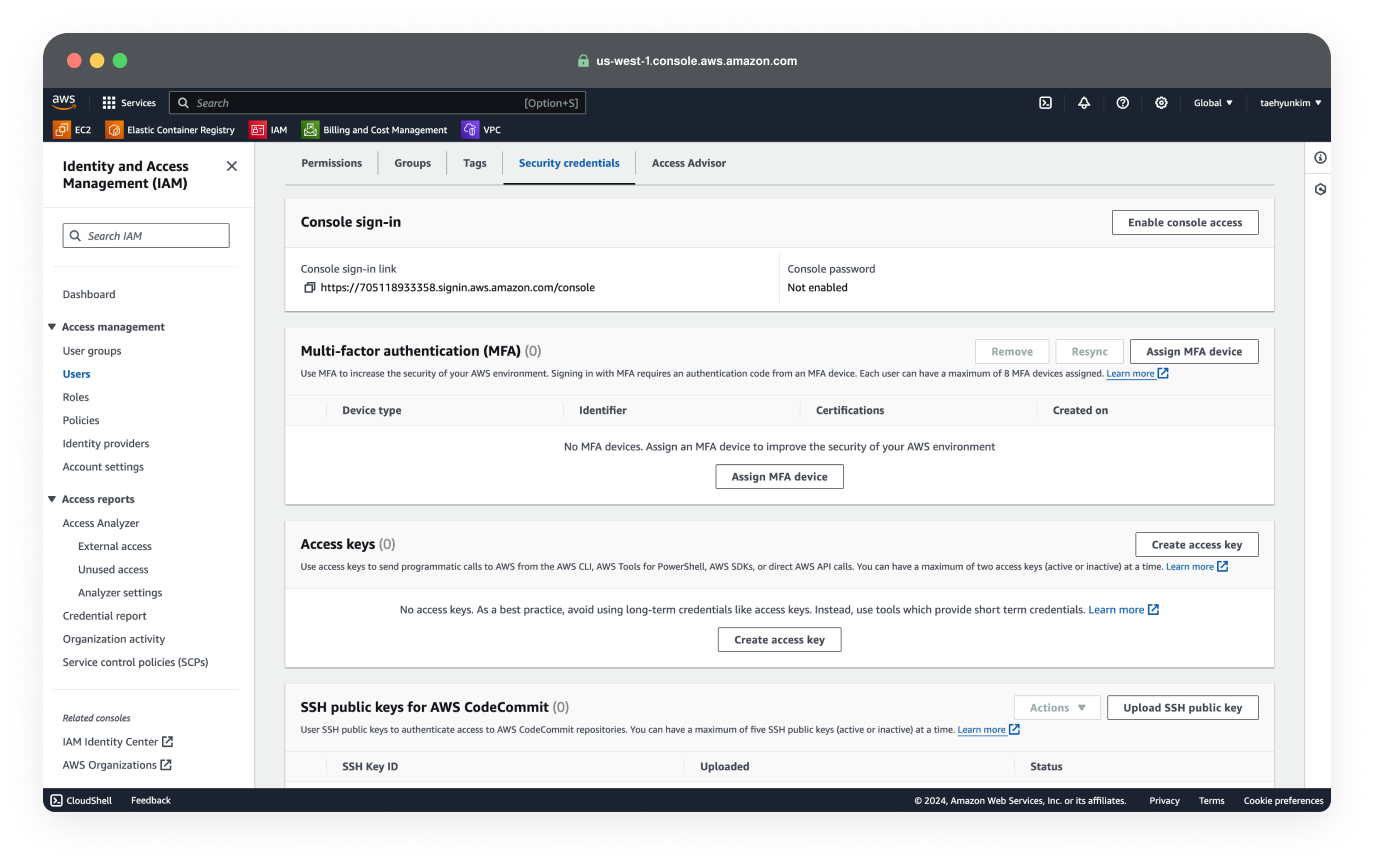This screenshot has height=865, width=1374.
Task: Open the VPC favorite shortcut
Action: click(x=481, y=129)
